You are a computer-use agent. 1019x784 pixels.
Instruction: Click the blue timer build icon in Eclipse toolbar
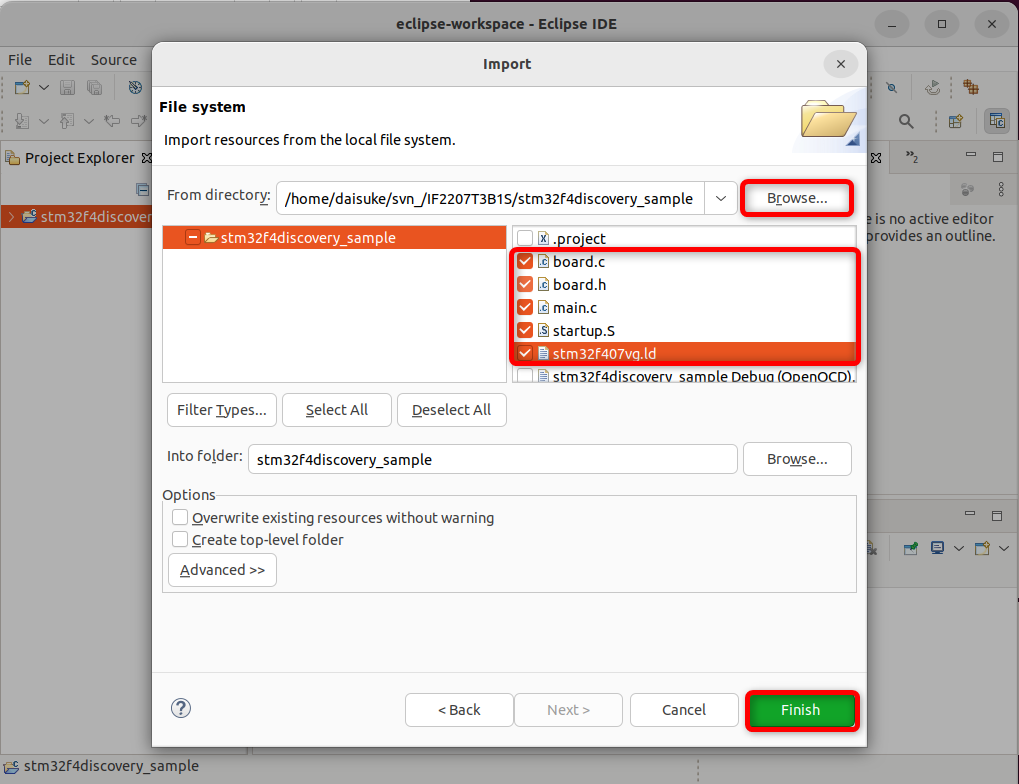pyautogui.click(x=135, y=87)
